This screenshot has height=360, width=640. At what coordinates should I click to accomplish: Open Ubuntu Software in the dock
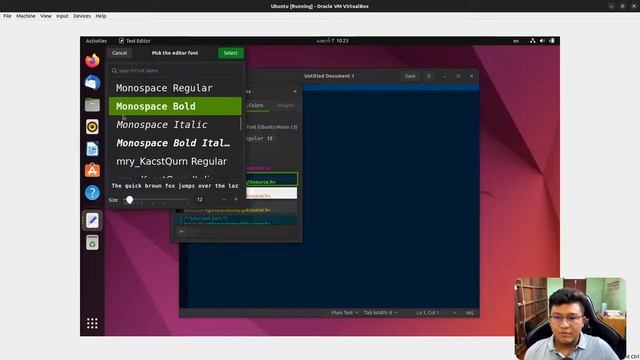click(x=92, y=171)
